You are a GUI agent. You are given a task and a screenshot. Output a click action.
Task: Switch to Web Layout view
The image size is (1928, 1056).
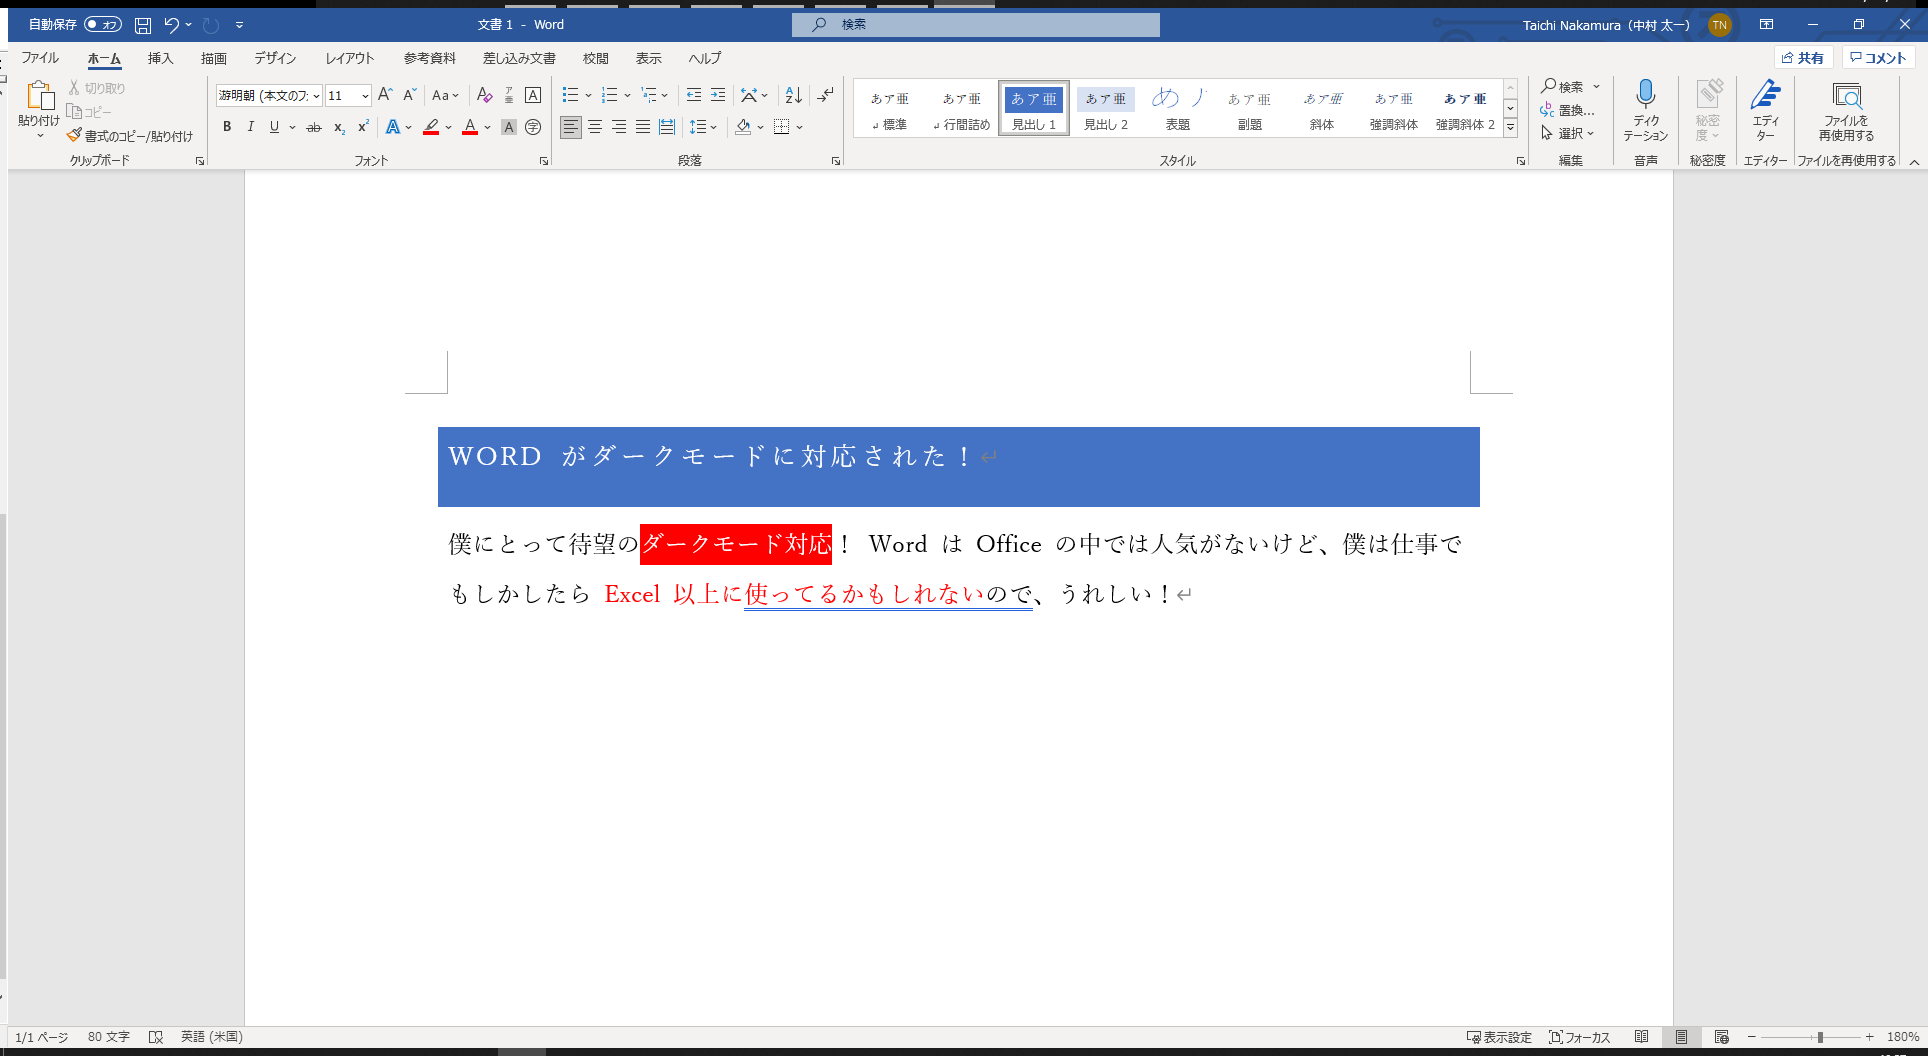click(1721, 1037)
